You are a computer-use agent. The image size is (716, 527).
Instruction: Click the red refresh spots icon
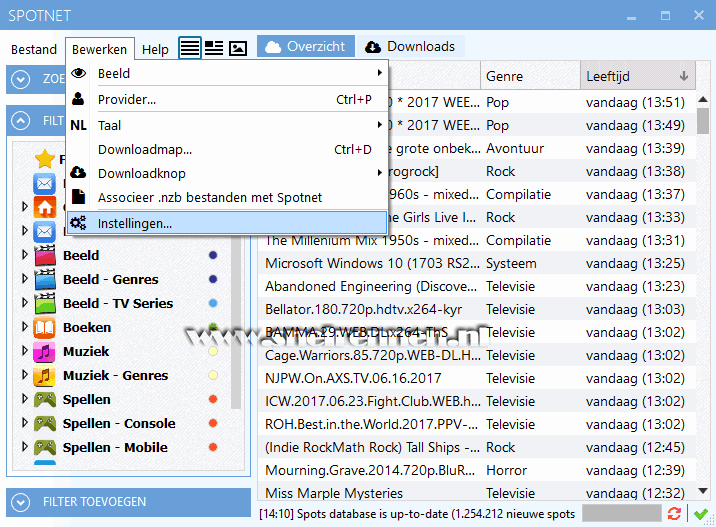[674, 513]
